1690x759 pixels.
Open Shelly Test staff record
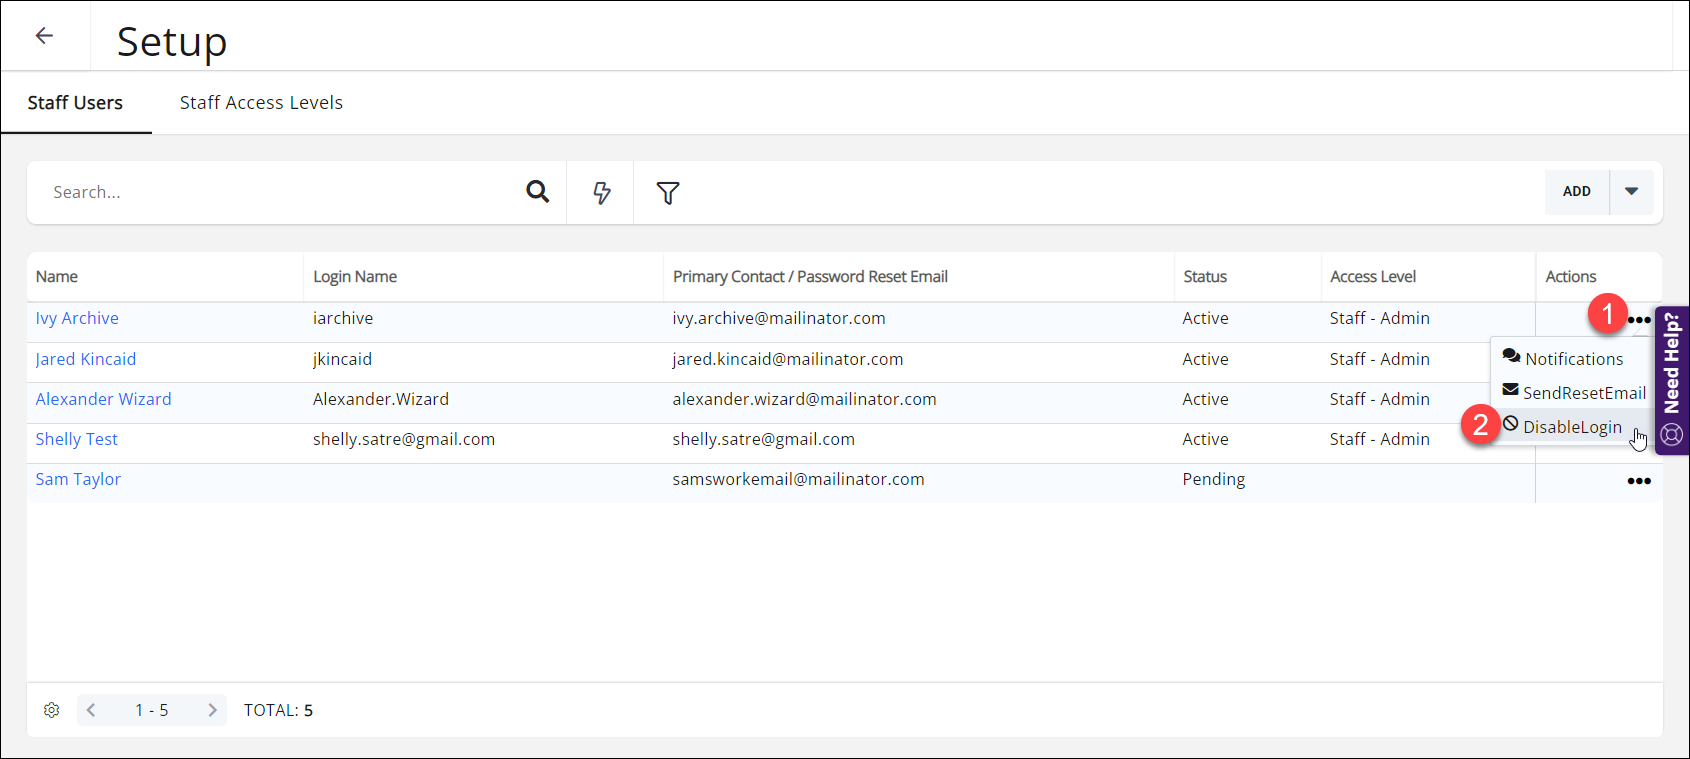pyautogui.click(x=76, y=439)
